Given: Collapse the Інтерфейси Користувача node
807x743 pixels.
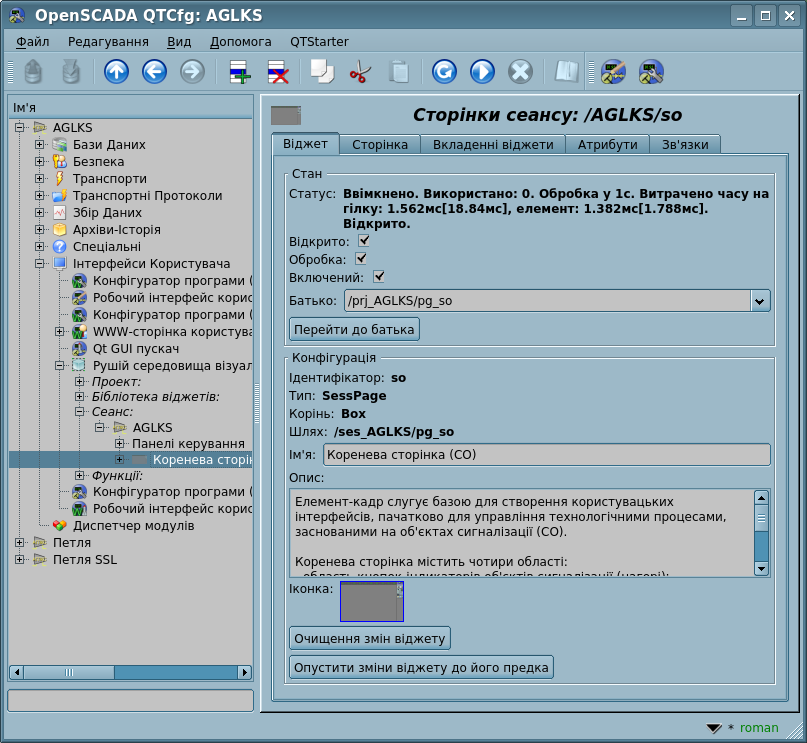Looking at the screenshot, I should (39, 263).
